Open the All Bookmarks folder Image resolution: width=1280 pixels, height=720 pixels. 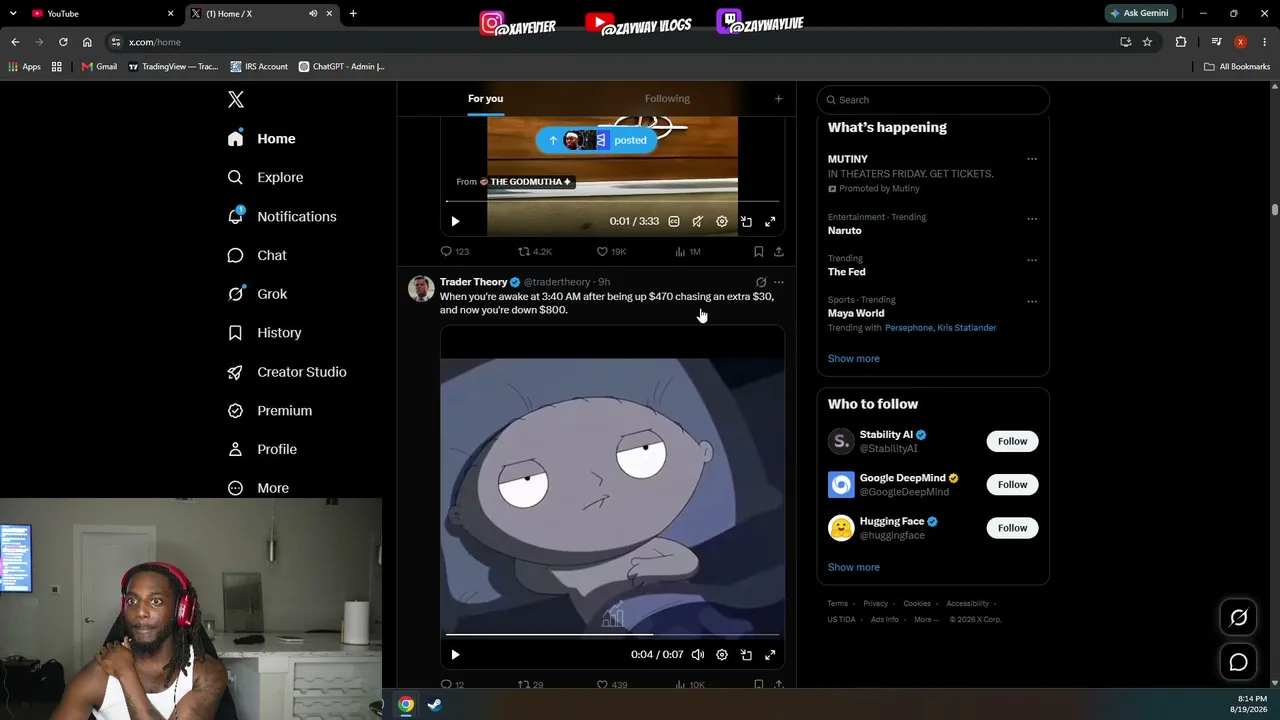coord(1237,67)
